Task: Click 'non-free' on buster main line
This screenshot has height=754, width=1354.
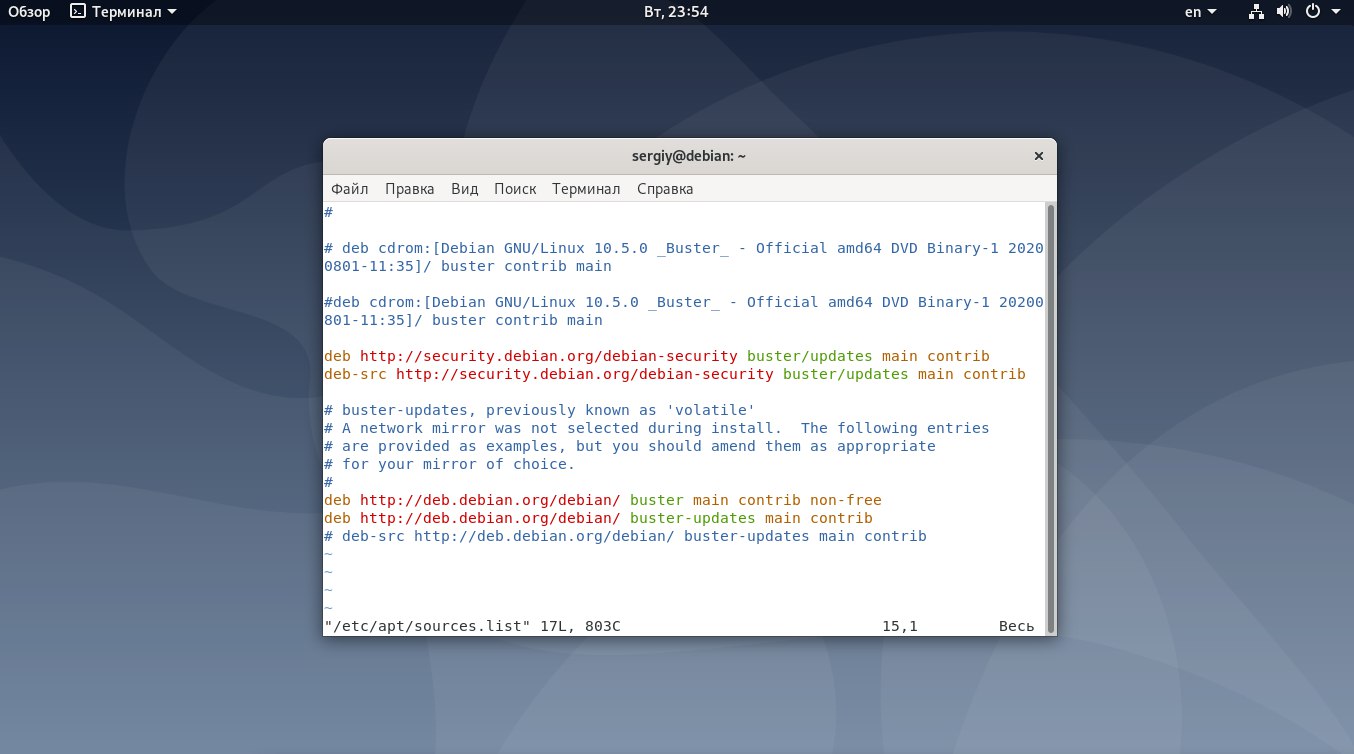Action: [x=845, y=500]
